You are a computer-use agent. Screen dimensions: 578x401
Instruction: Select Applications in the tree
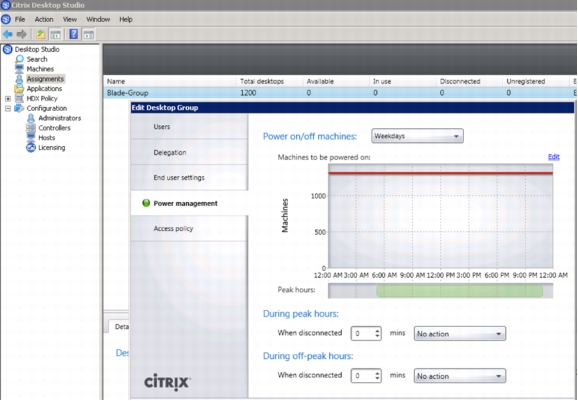coord(44,89)
